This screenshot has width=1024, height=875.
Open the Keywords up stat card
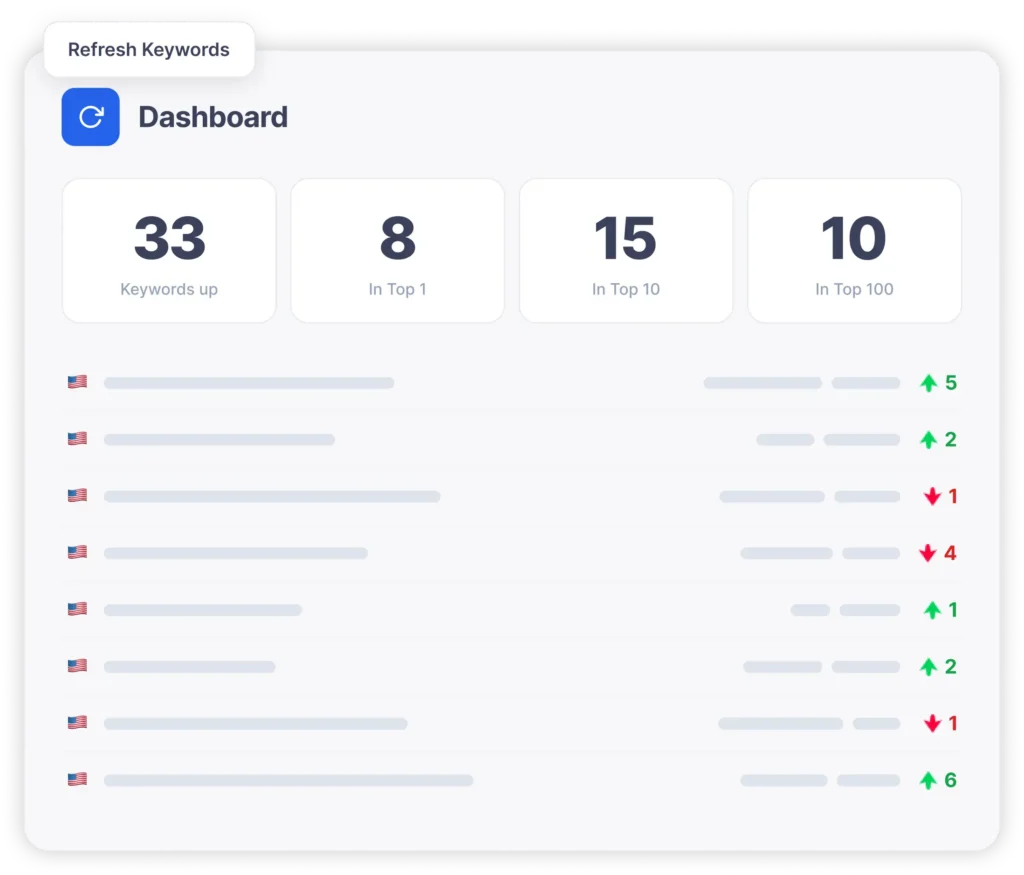[168, 250]
